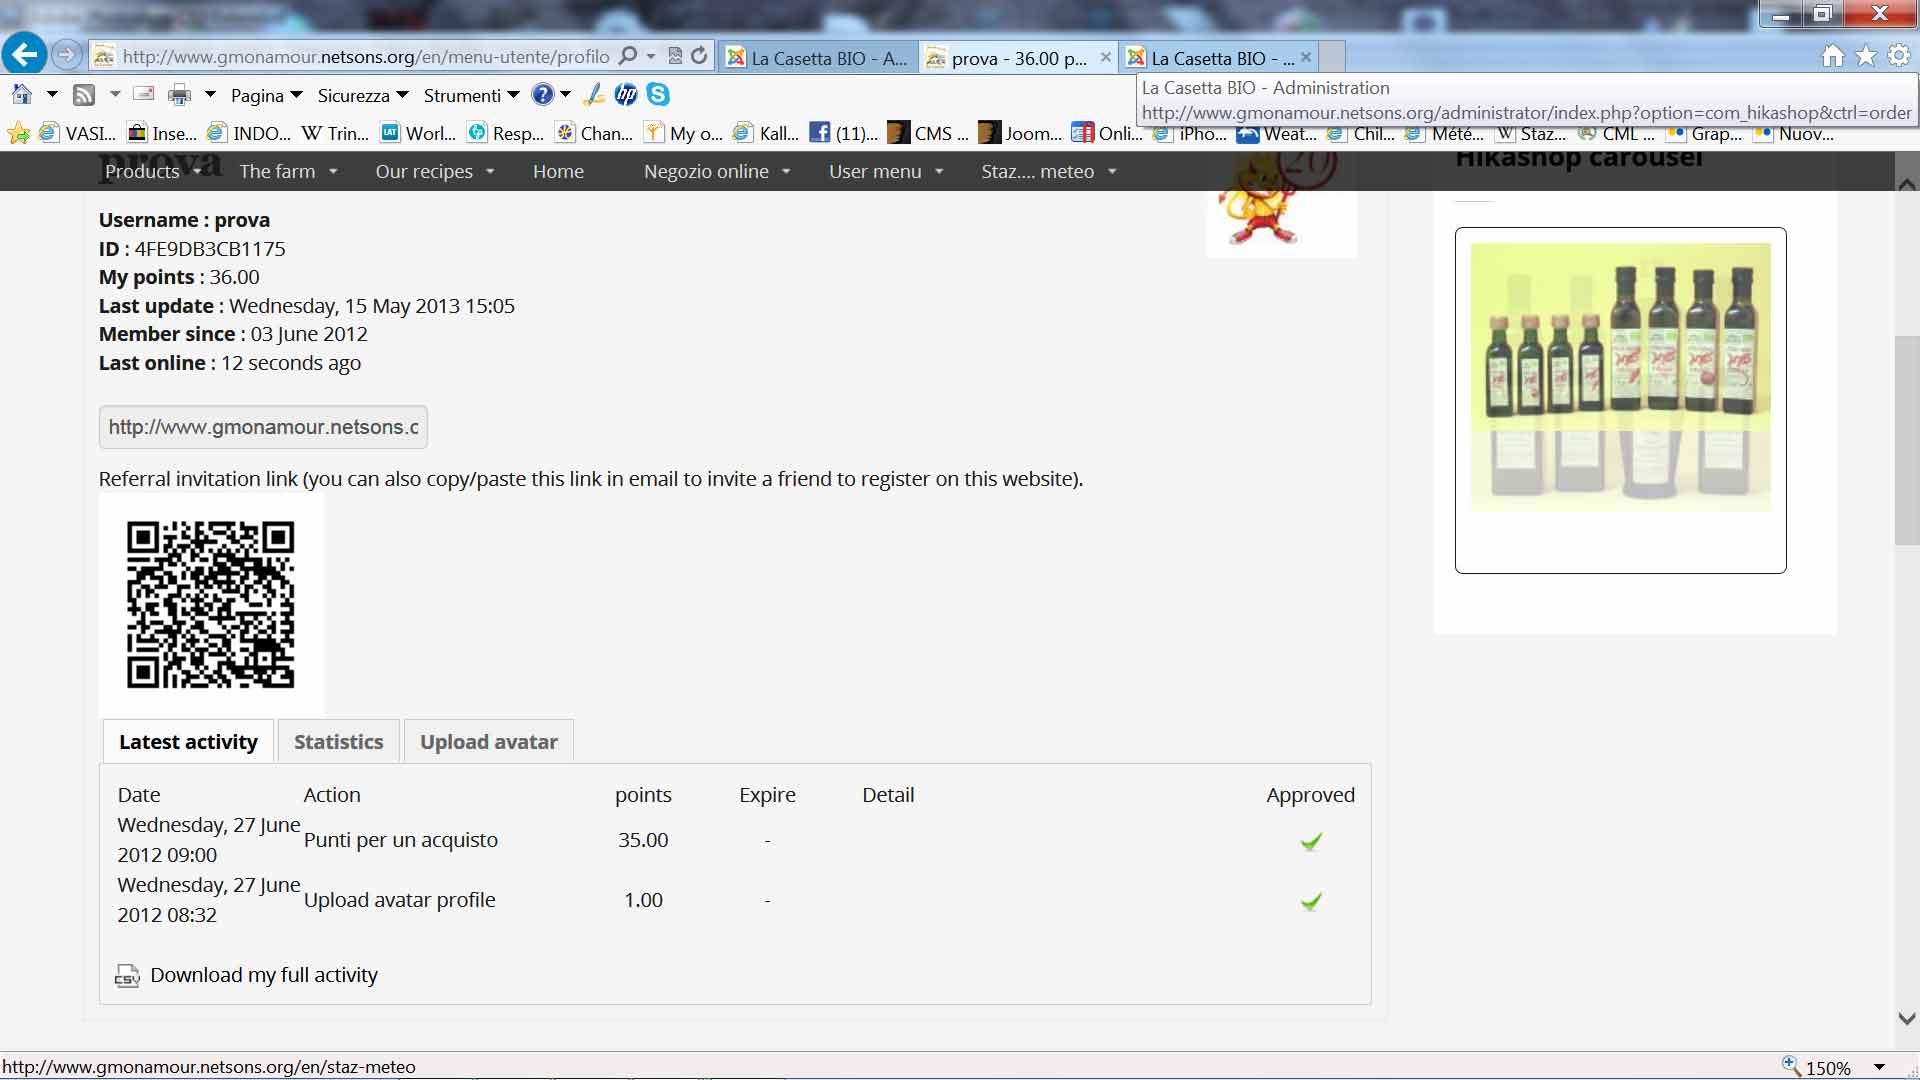
Task: Click the HP toolbar icon
Action: point(626,94)
